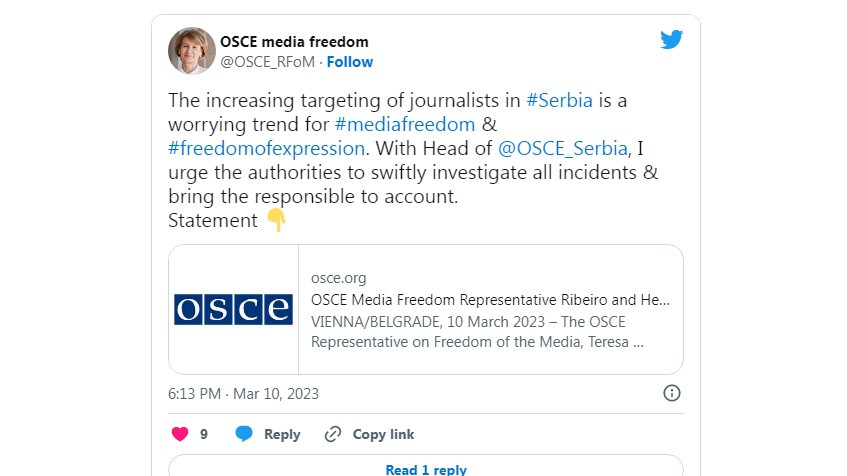Like the tweet with heart icon
The image size is (847, 476).
180,434
